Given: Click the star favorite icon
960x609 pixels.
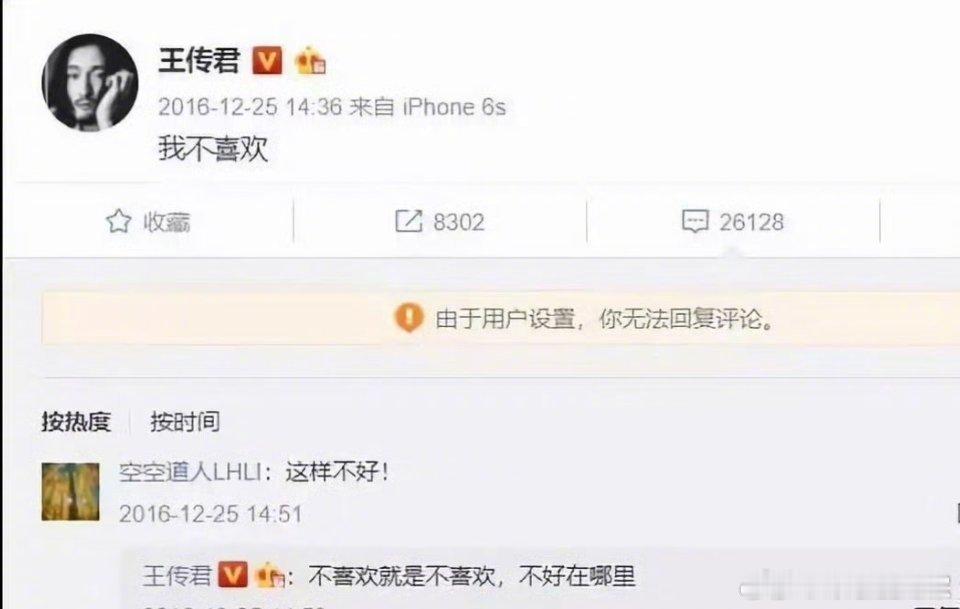Looking at the screenshot, I should pyautogui.click(x=118, y=222).
